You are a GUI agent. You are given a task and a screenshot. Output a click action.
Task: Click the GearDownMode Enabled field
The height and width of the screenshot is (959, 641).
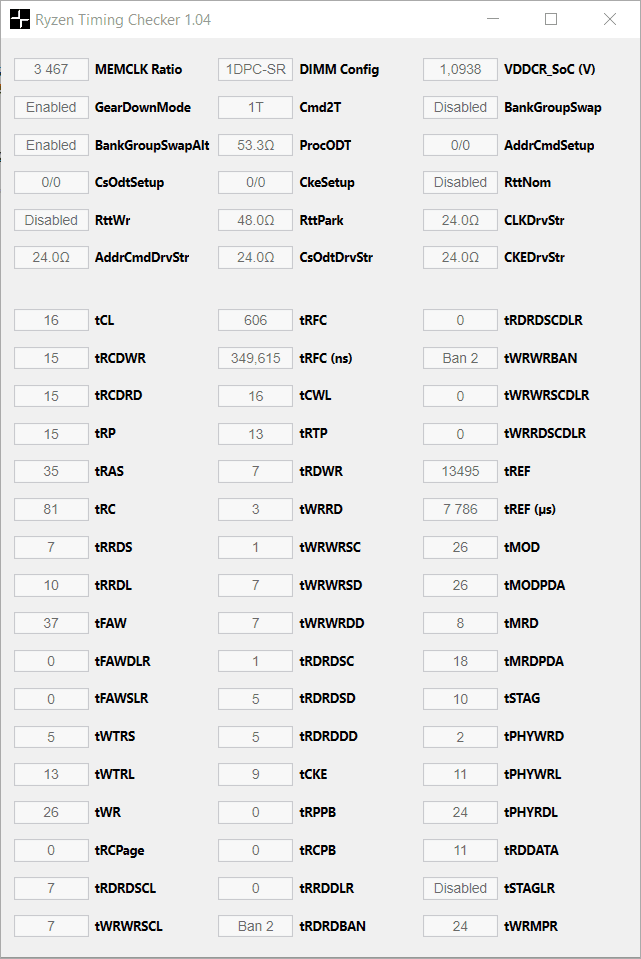coord(51,108)
